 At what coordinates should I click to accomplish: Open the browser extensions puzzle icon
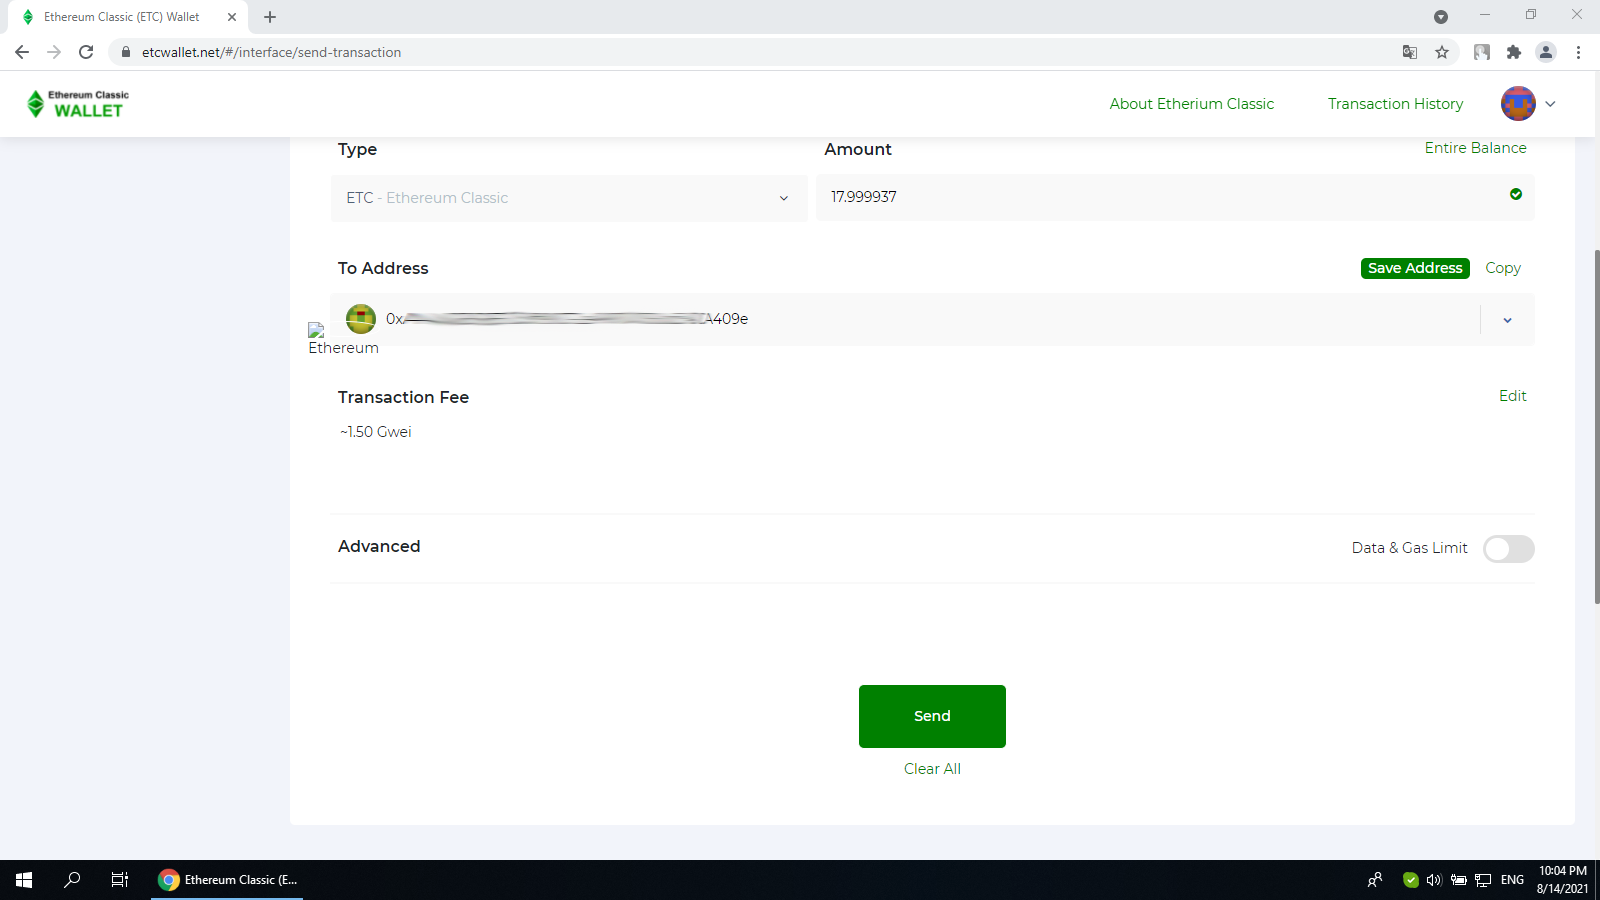1515,52
